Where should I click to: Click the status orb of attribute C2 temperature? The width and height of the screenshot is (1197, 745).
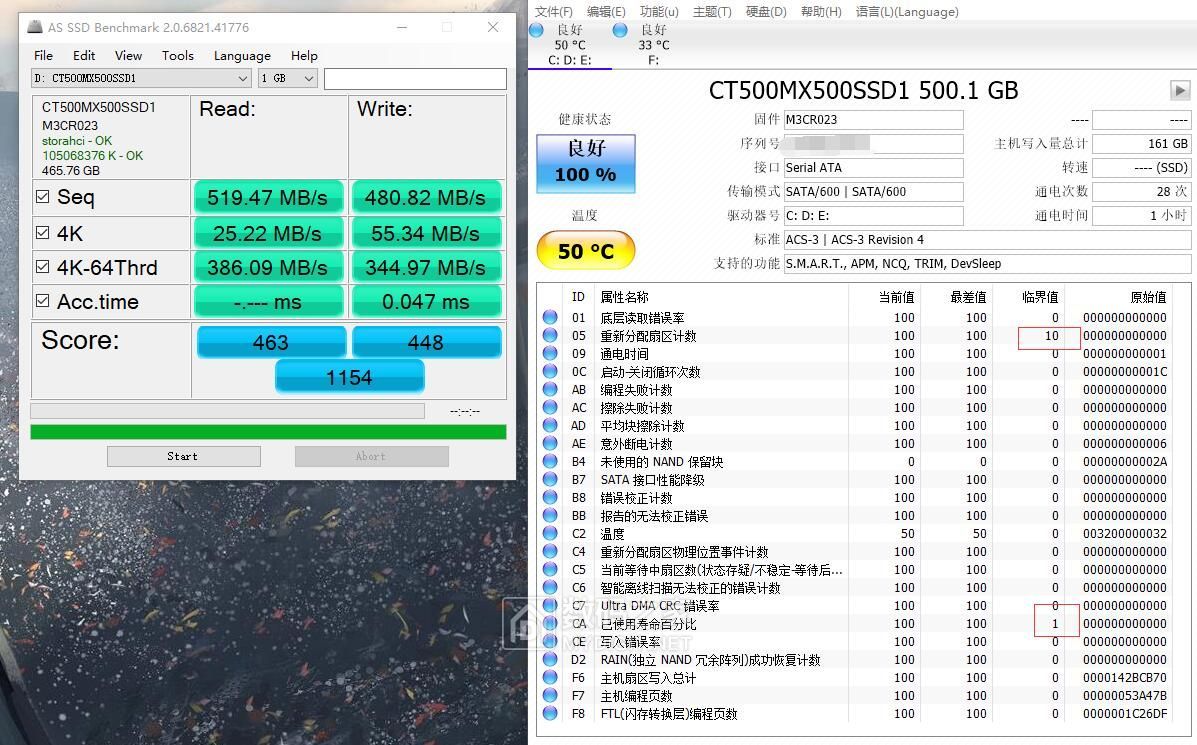550,534
